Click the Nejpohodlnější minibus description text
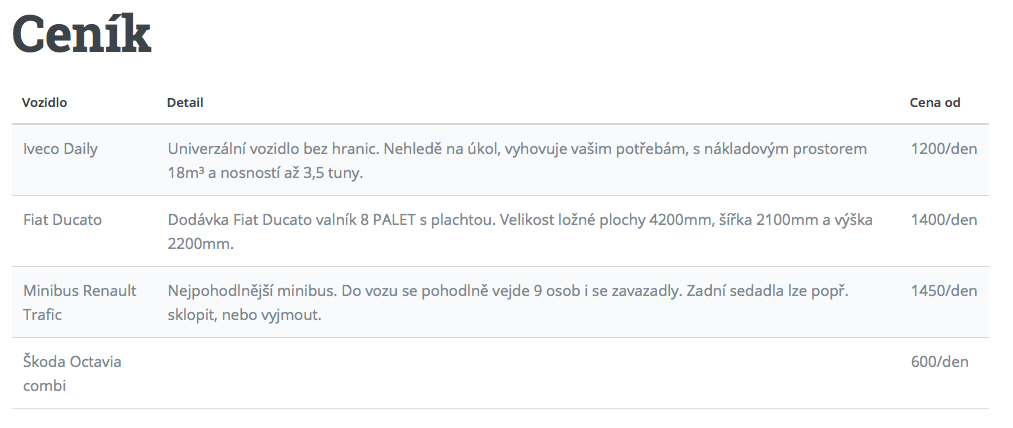Viewport: 1013px width, 428px height. (508, 303)
